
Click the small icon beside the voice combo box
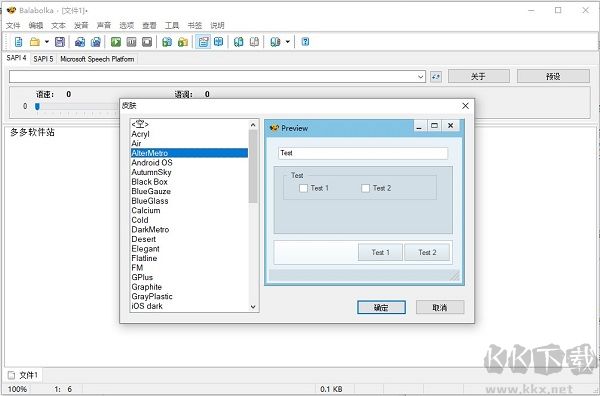tap(436, 77)
